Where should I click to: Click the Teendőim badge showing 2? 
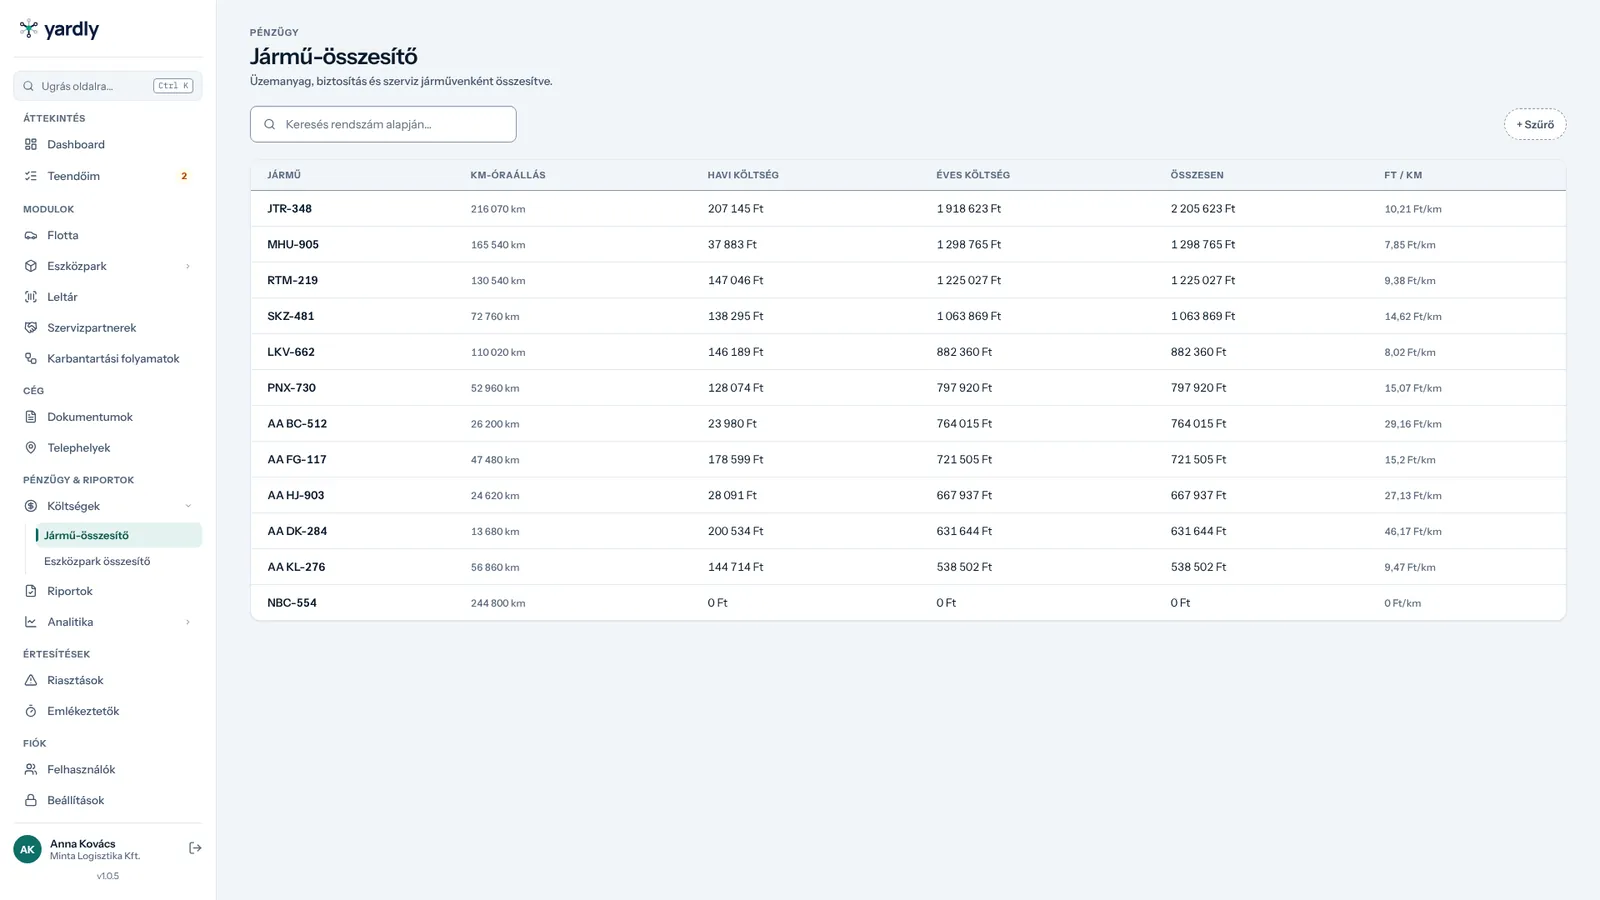(x=184, y=176)
